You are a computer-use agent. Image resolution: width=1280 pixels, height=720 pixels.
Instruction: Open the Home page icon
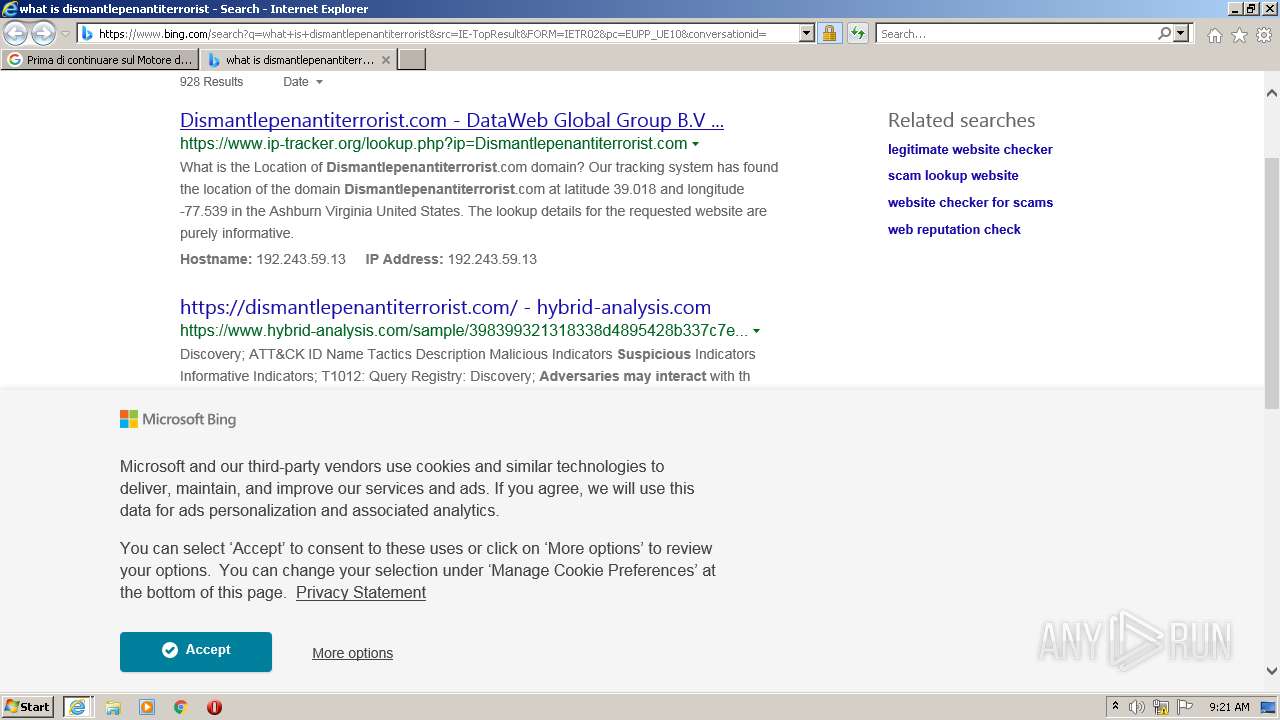coord(1214,35)
